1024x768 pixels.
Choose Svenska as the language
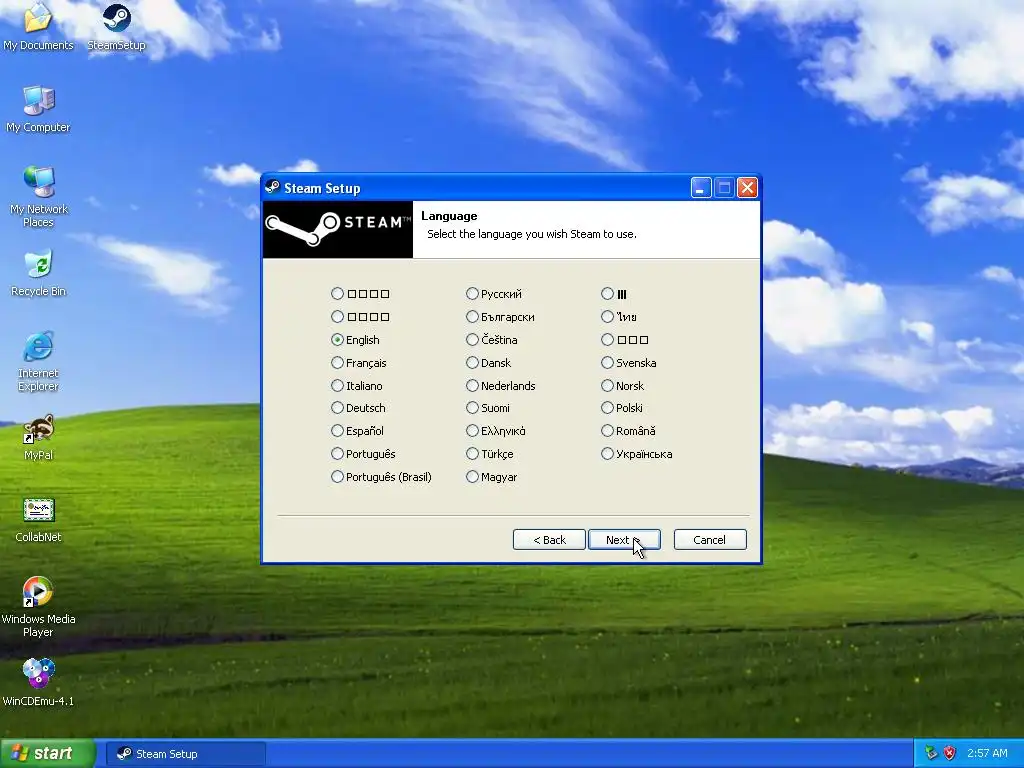[x=629, y=362]
